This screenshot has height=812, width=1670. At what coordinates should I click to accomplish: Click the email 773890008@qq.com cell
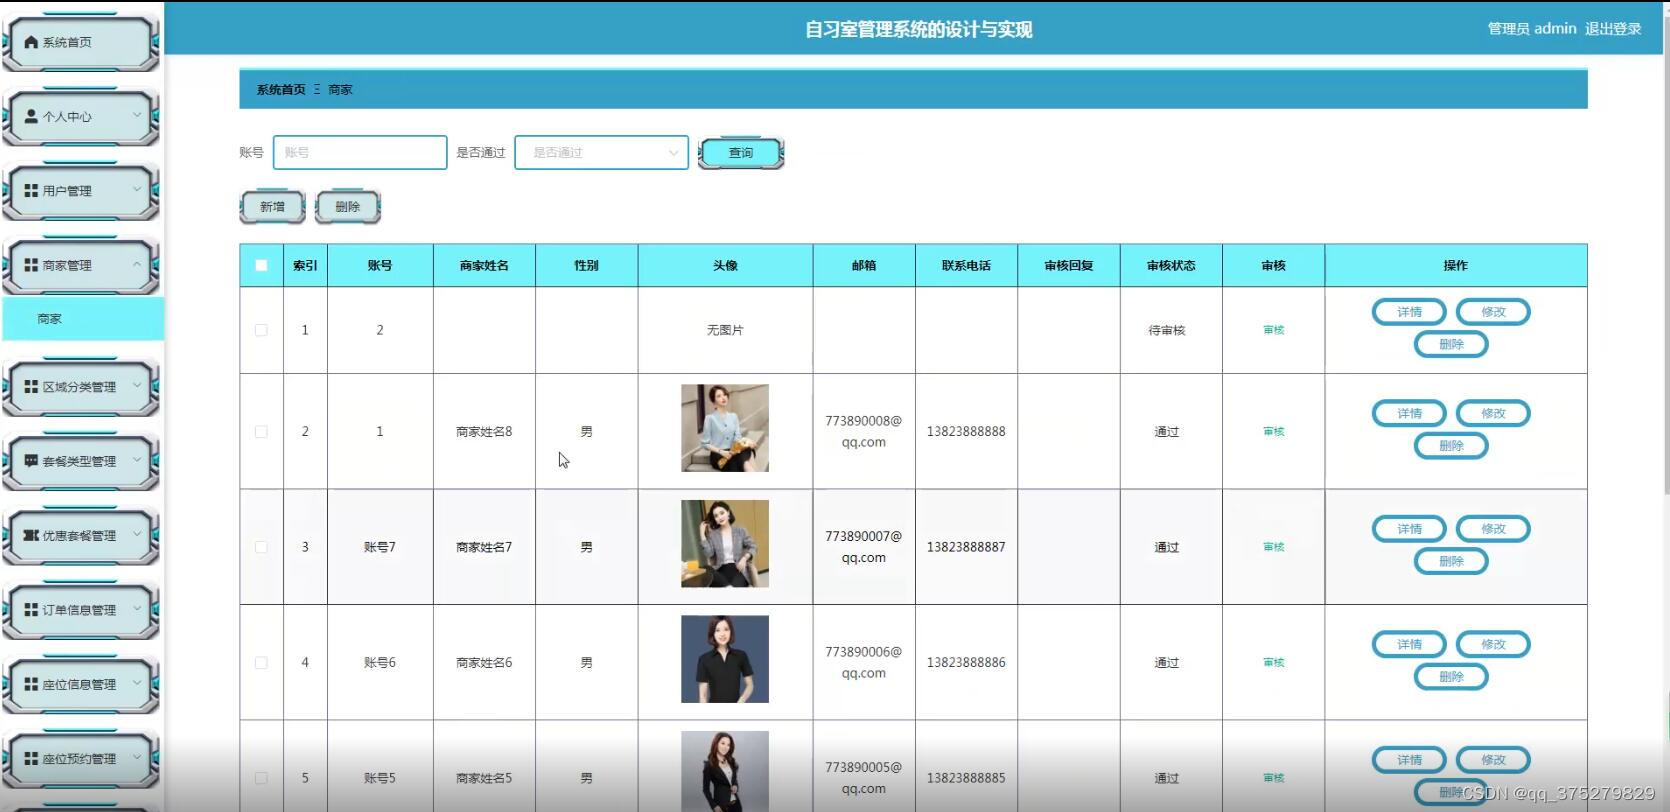864,432
